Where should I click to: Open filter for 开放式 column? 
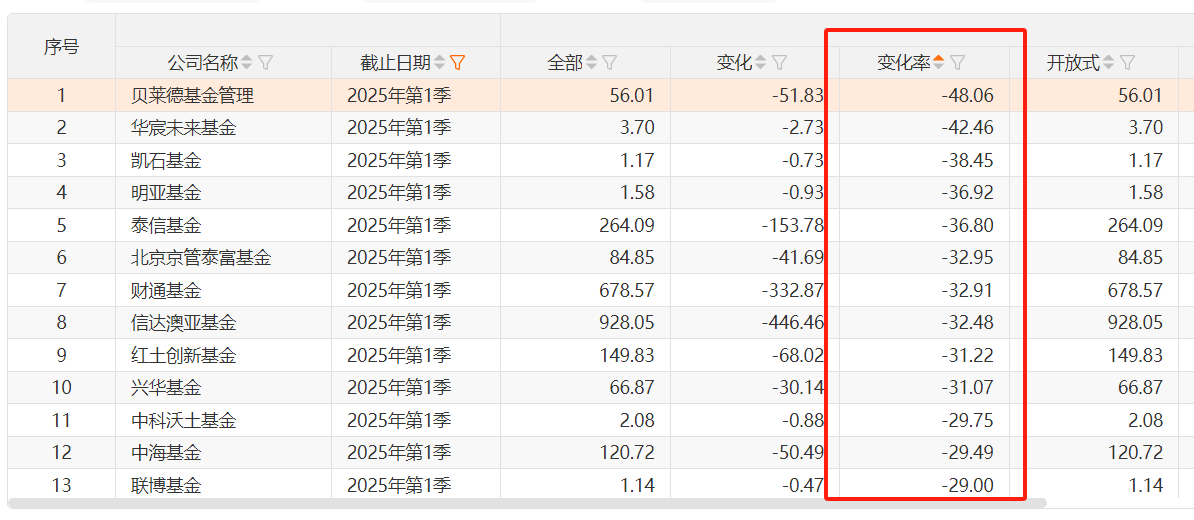tap(1128, 63)
